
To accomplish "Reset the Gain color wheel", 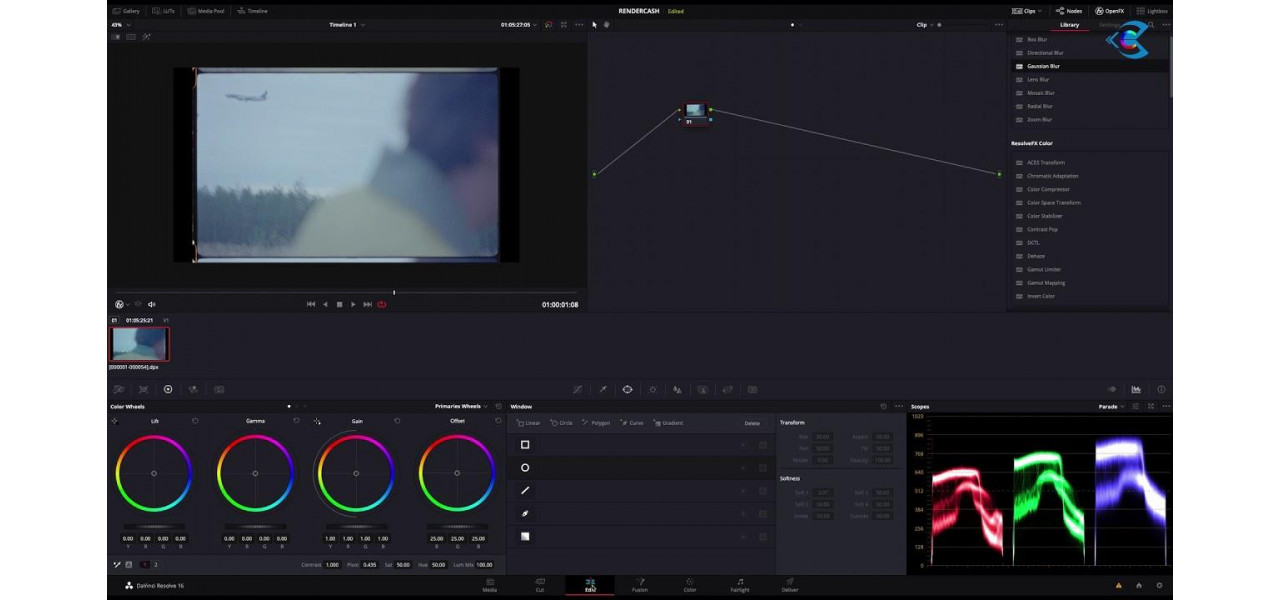I will point(397,421).
